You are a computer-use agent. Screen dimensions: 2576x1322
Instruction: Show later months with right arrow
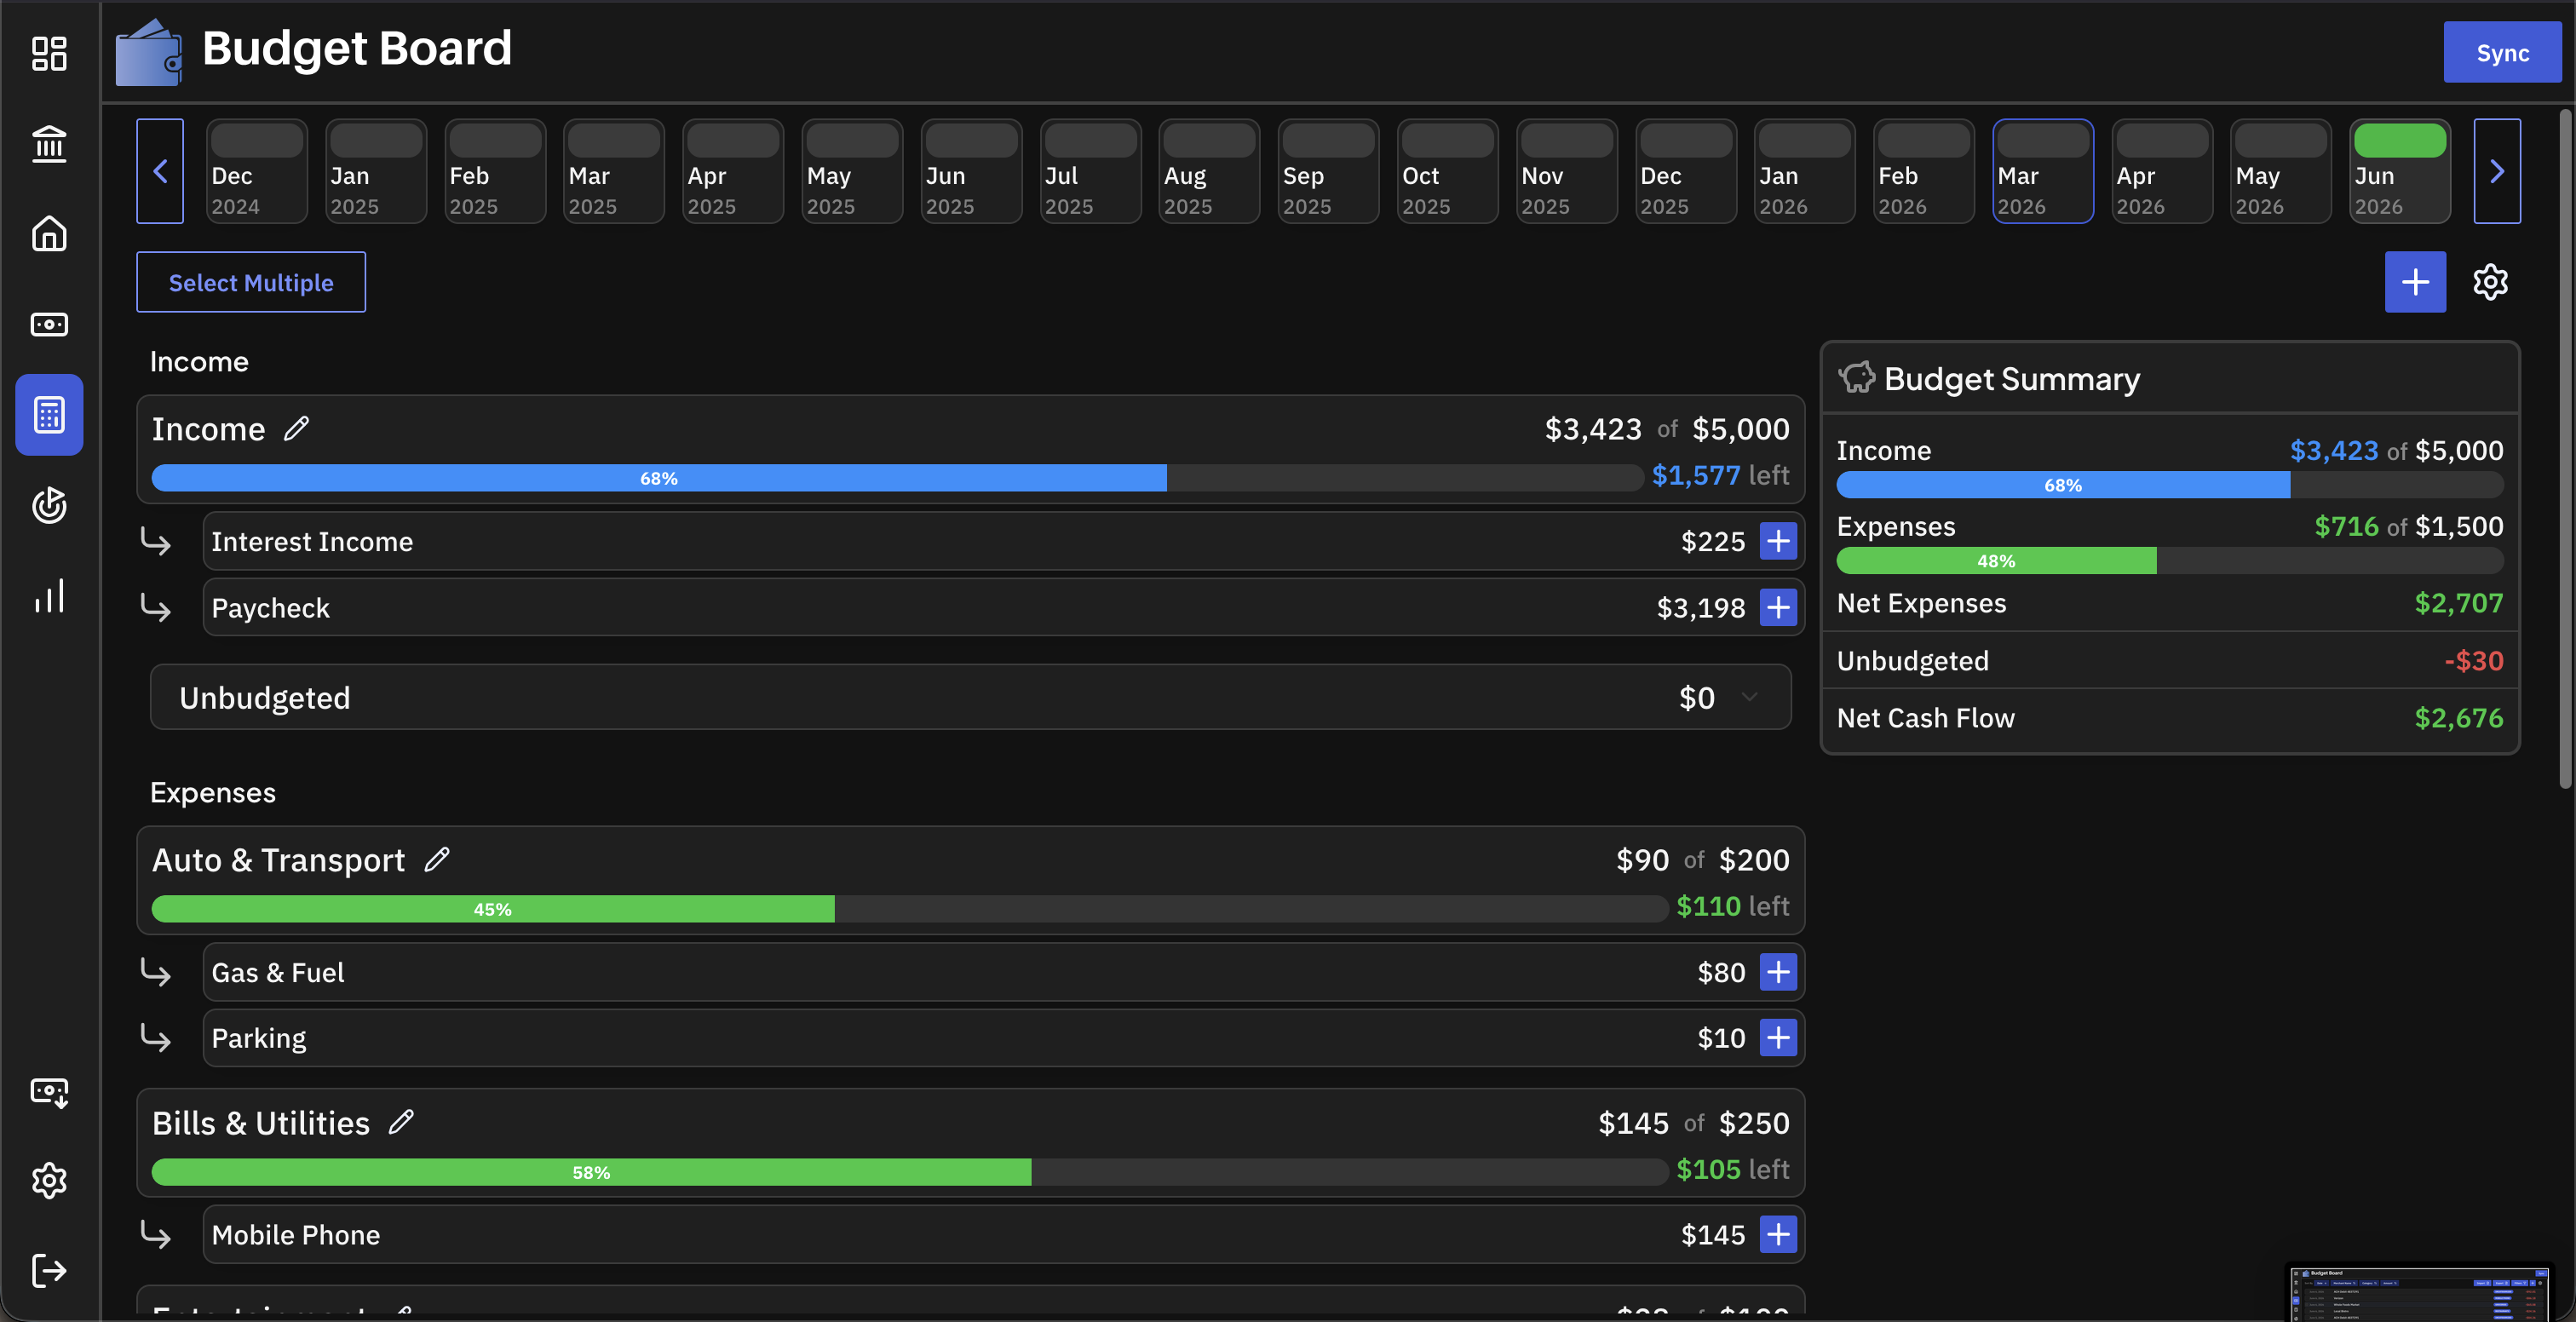pos(2497,171)
